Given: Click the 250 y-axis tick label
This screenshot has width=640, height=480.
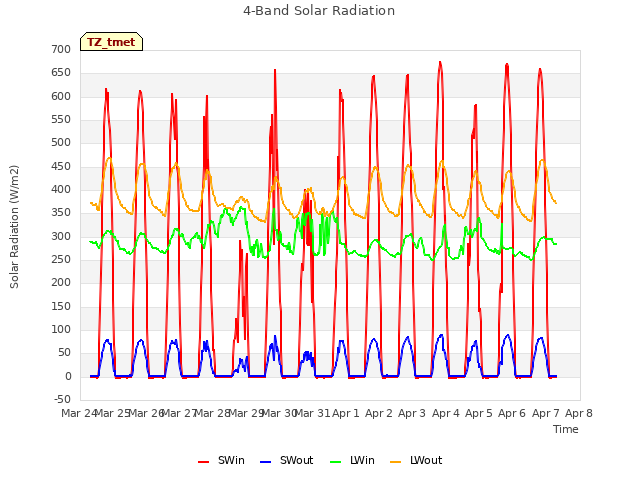Looking at the screenshot, I should 61,260.
